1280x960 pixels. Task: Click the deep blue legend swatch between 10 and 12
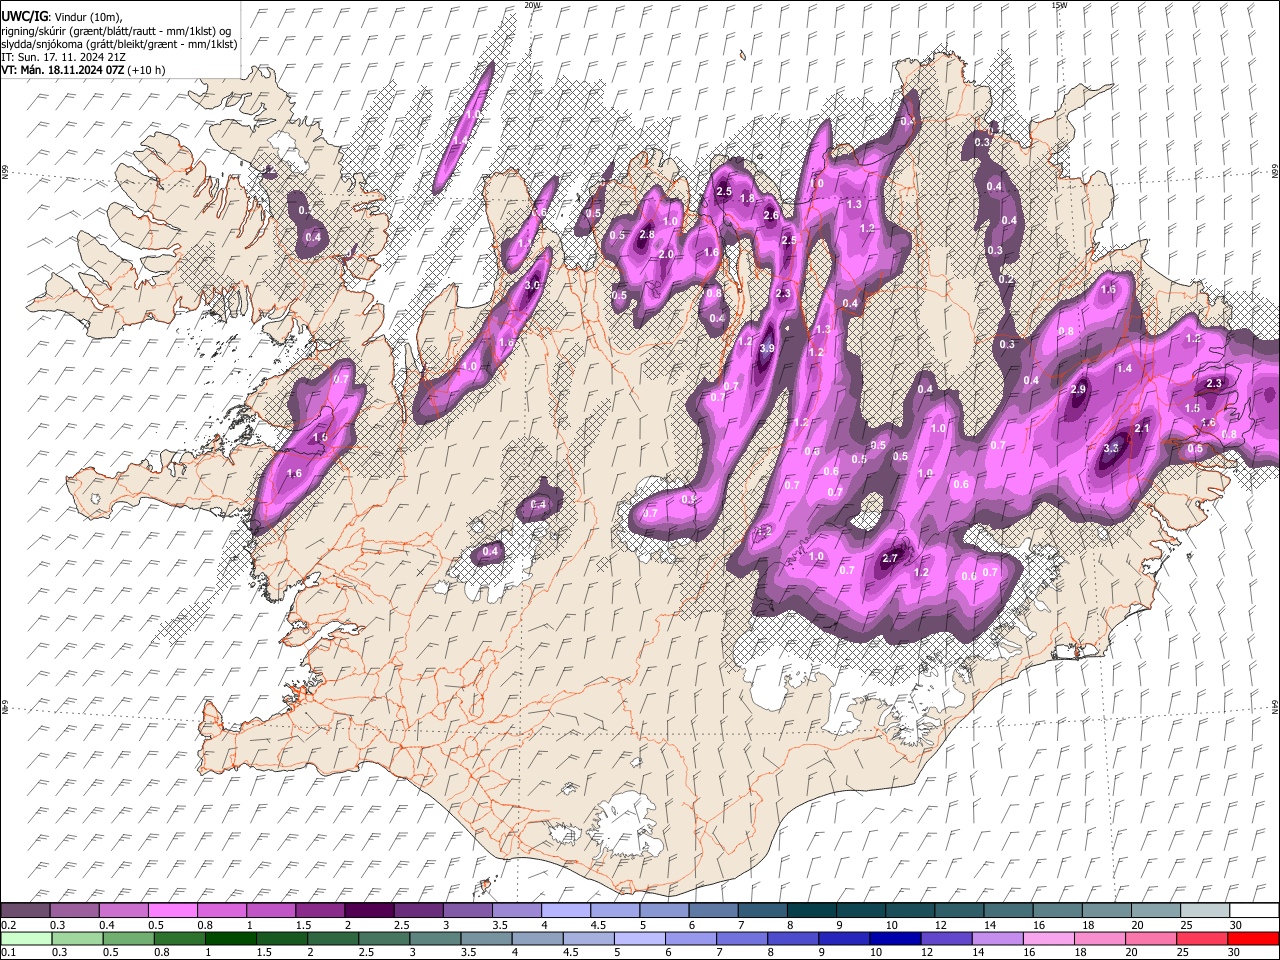[x=895, y=938]
